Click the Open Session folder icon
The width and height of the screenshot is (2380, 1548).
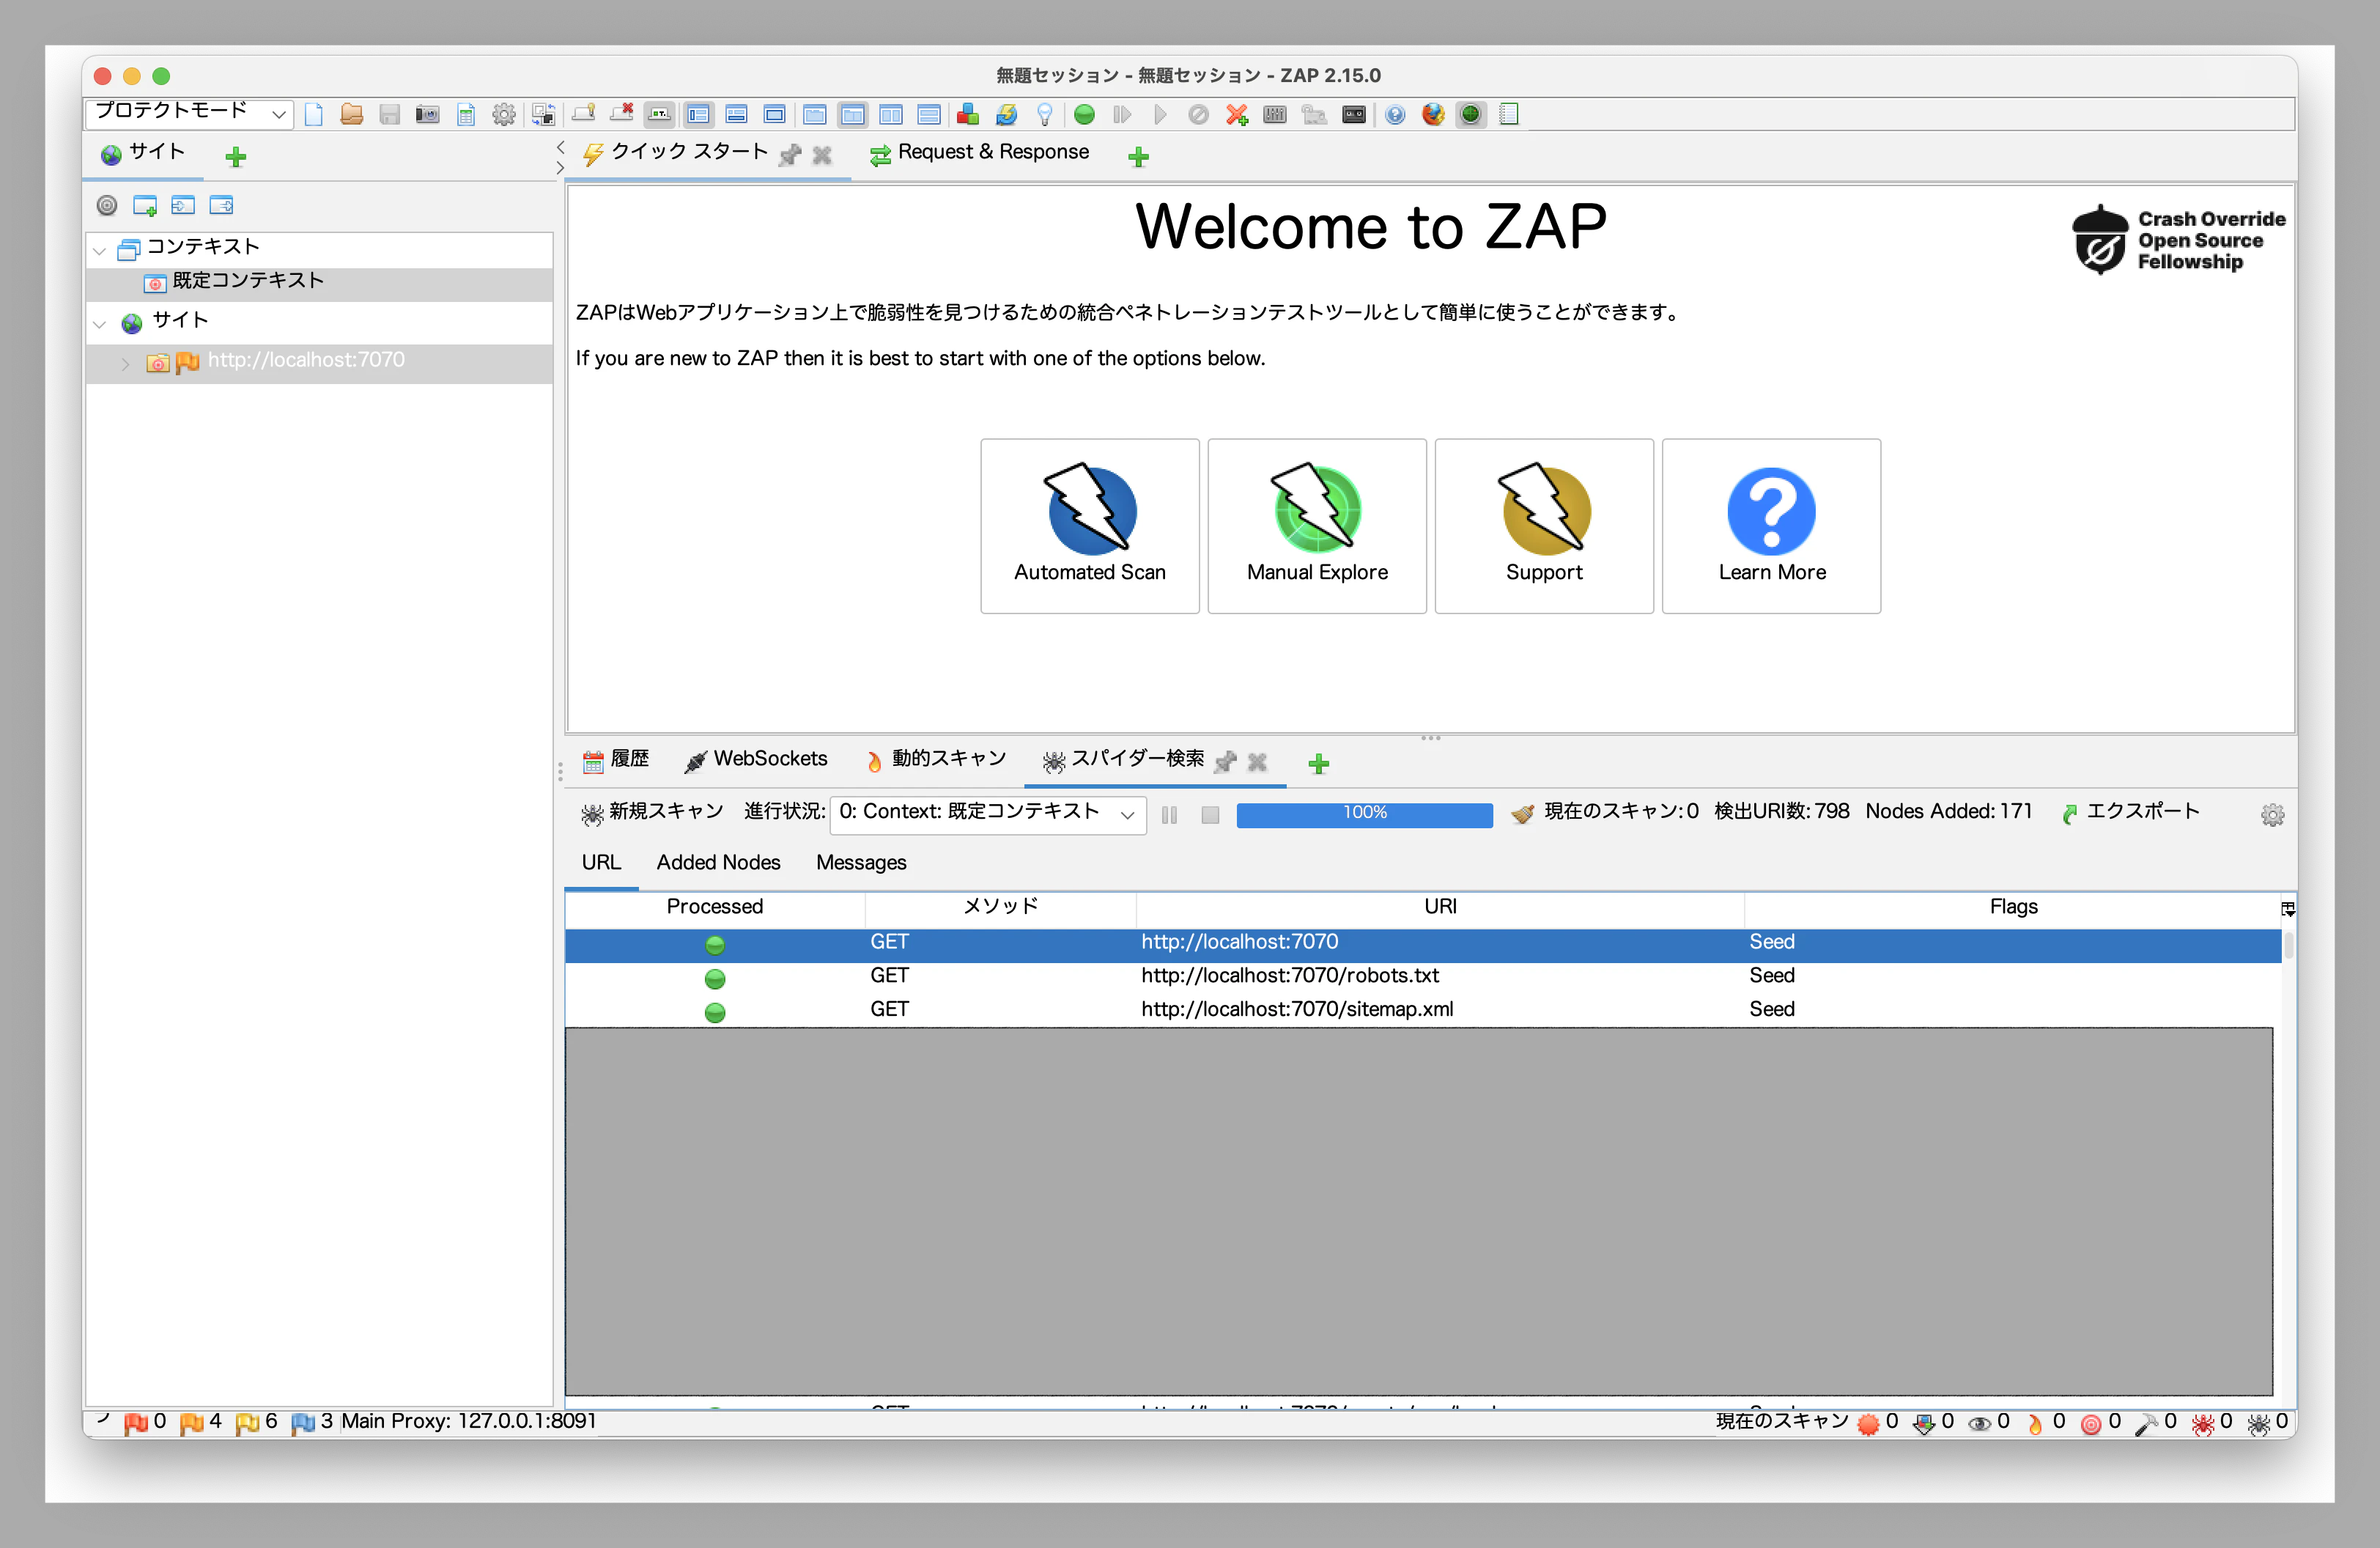click(x=351, y=115)
